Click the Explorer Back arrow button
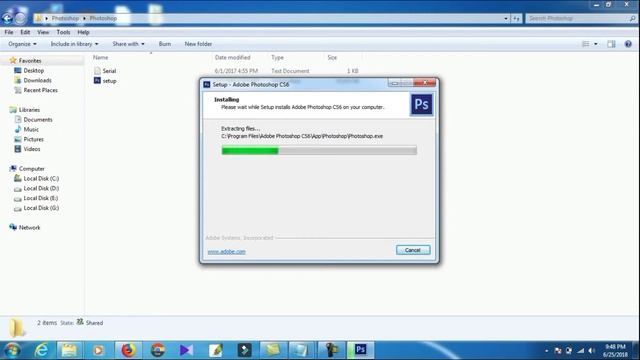 tap(7, 18)
